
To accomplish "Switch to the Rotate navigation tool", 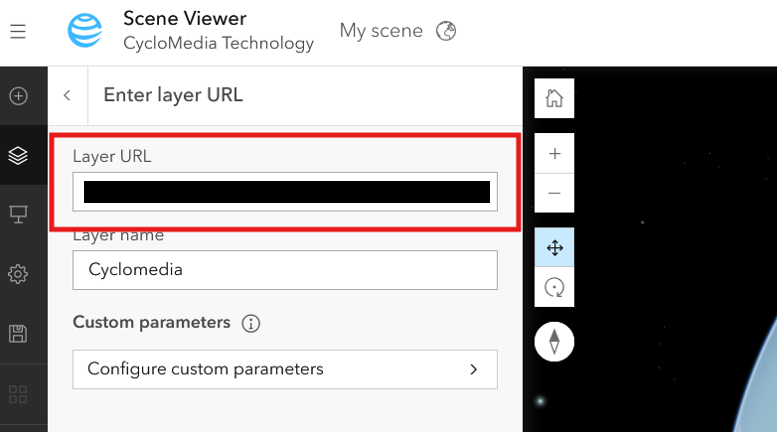I will 554,288.
